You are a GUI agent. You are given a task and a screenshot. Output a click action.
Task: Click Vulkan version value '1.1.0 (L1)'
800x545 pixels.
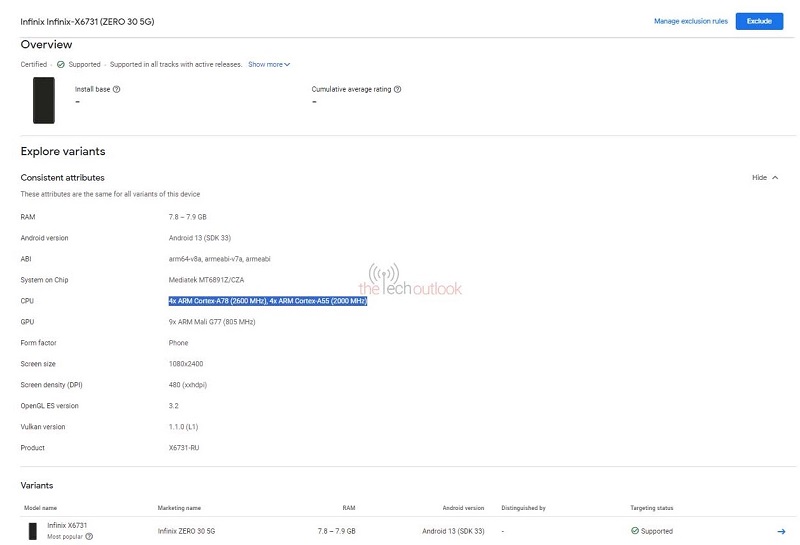pyautogui.click(x=183, y=427)
